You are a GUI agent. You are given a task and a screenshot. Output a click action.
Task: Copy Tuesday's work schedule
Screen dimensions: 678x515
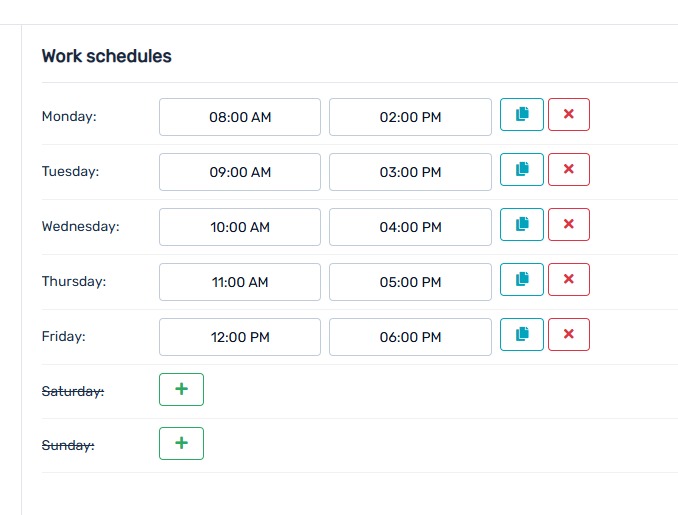click(521, 170)
